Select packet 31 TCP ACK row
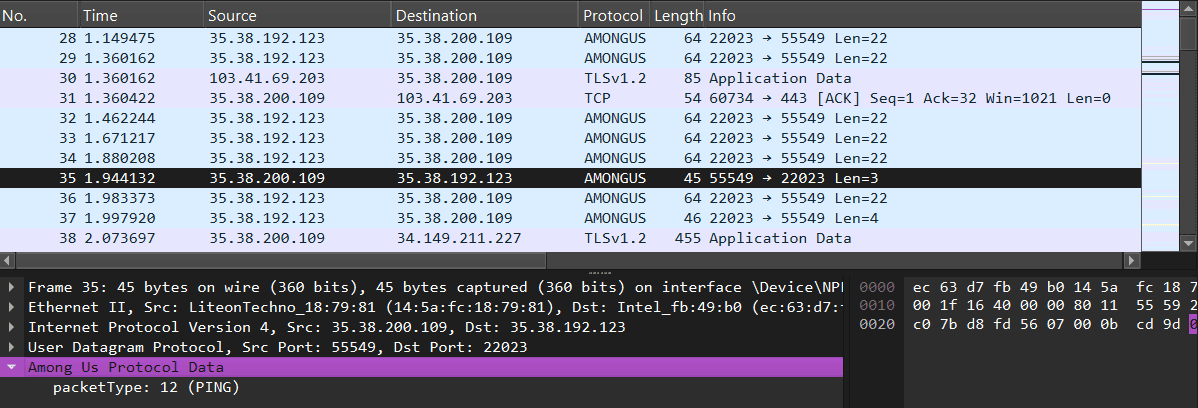The height and width of the screenshot is (408, 1198). (x=500, y=98)
